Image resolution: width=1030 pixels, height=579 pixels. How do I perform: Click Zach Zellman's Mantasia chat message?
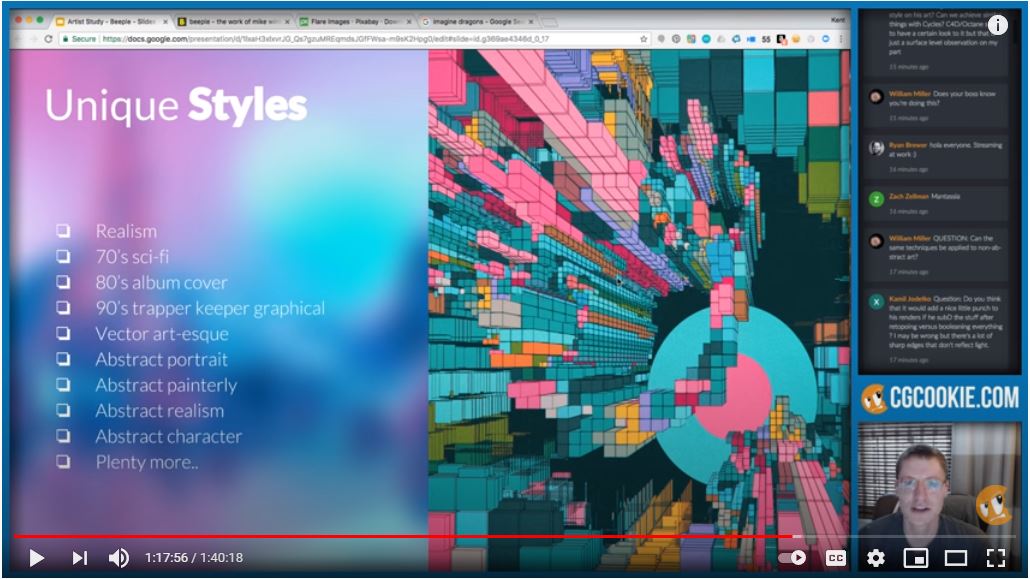937,203
